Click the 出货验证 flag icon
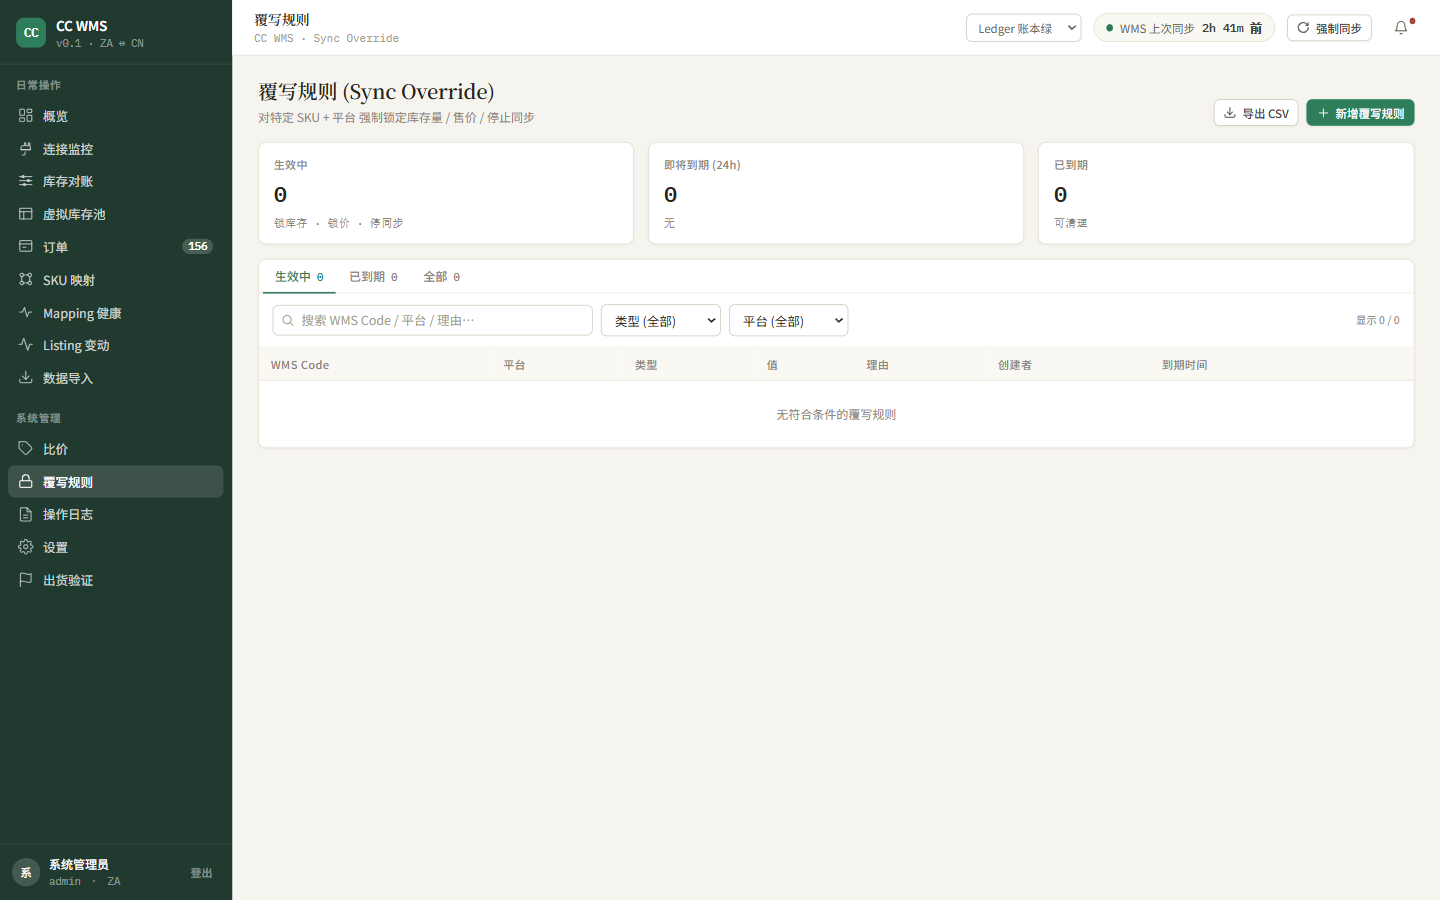 26,580
